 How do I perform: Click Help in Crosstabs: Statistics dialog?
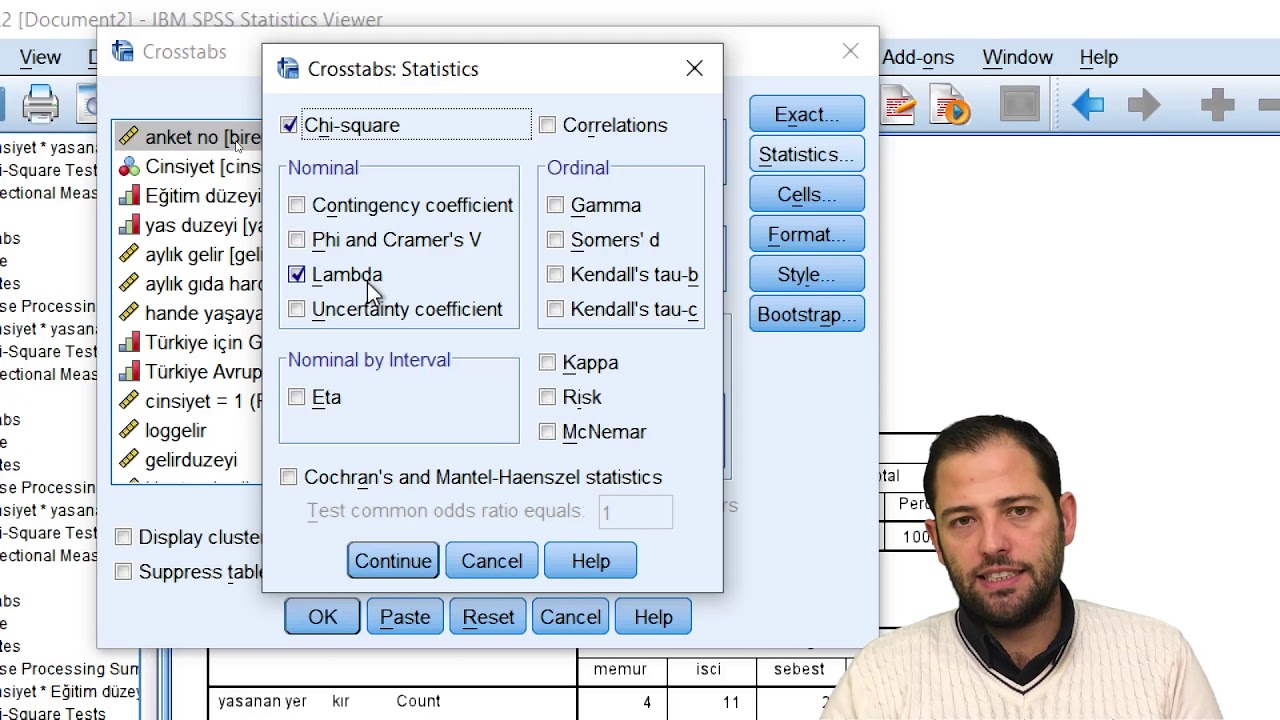591,561
